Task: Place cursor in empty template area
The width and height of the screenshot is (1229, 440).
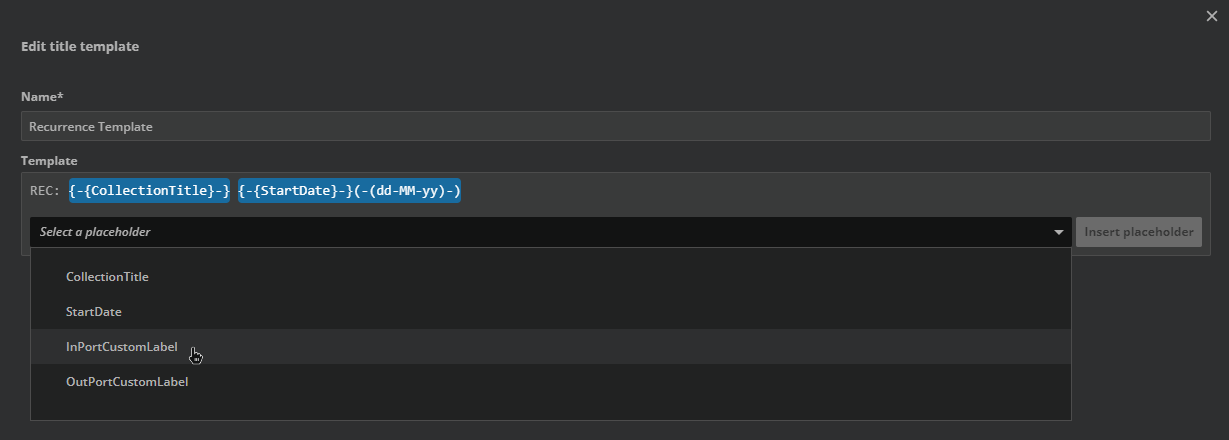Action: 800,191
